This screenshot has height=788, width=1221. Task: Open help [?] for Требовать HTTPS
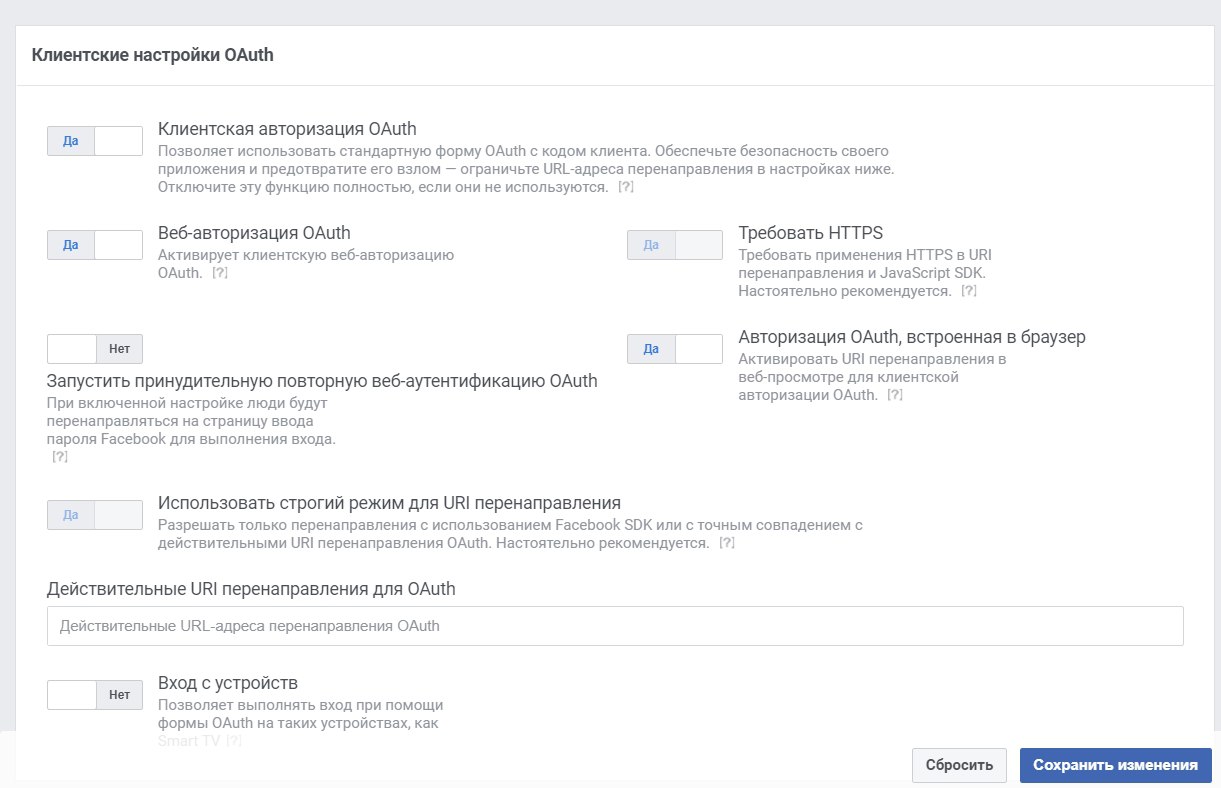(x=968, y=291)
